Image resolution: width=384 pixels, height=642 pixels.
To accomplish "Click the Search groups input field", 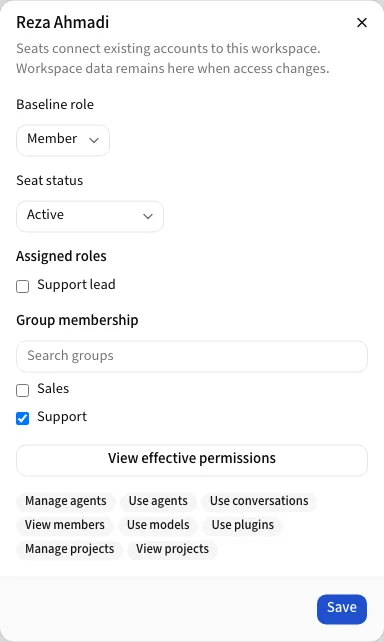I will (x=192, y=356).
